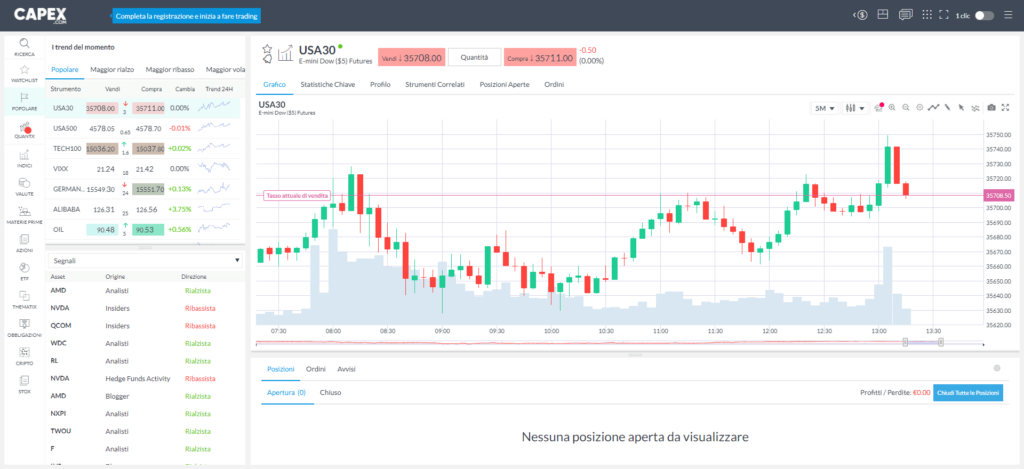Click the settings dot in positions panel

(997, 368)
